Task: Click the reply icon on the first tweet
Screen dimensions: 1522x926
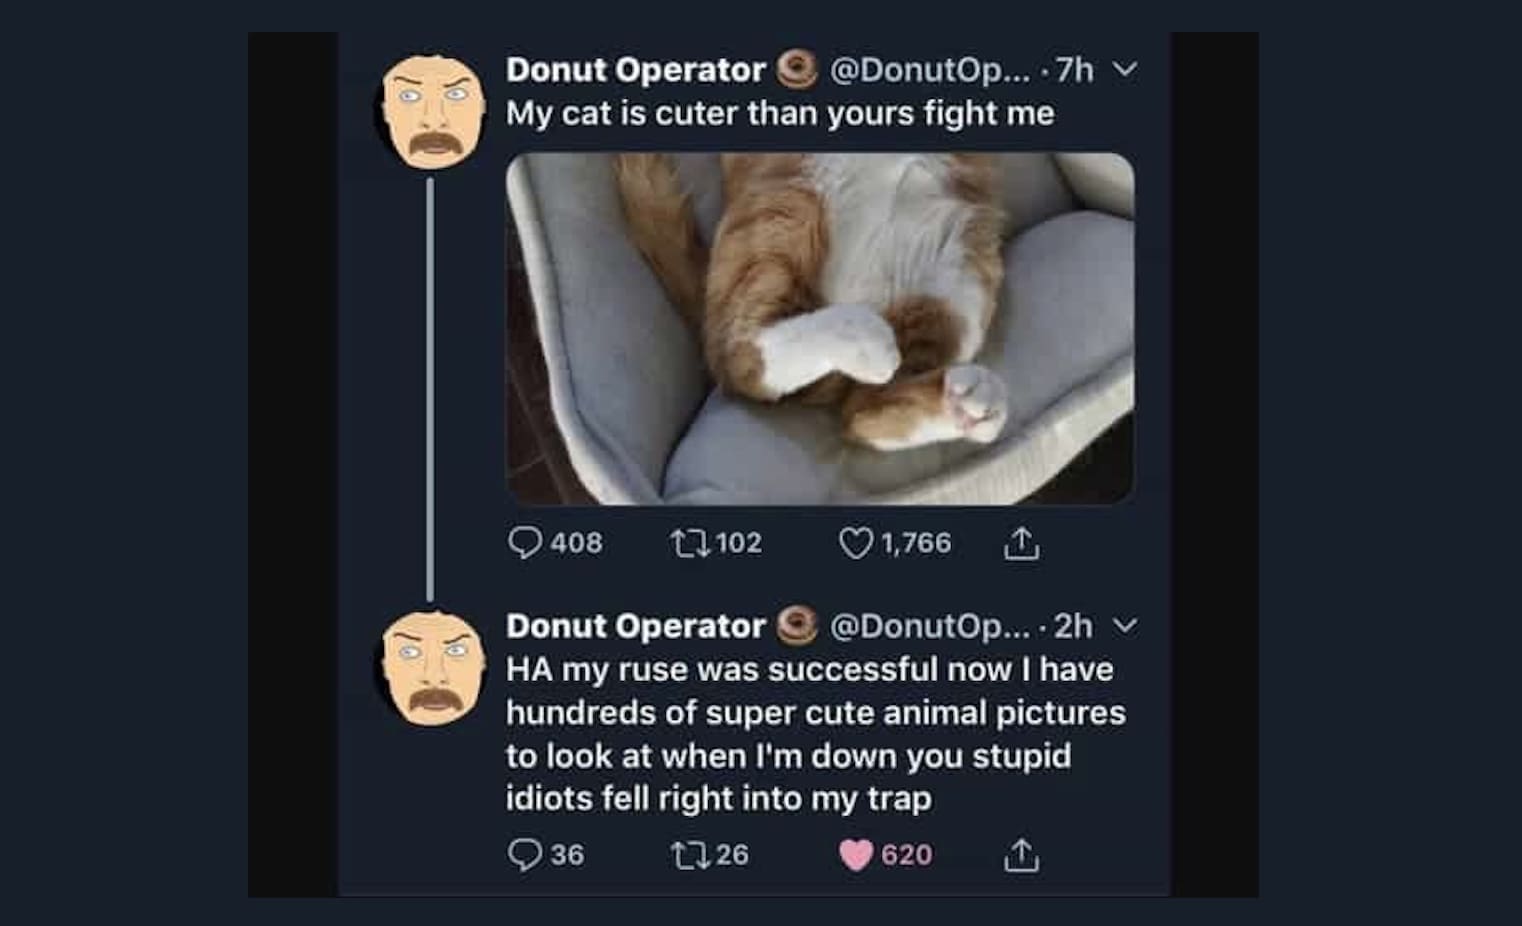Action: [x=525, y=543]
